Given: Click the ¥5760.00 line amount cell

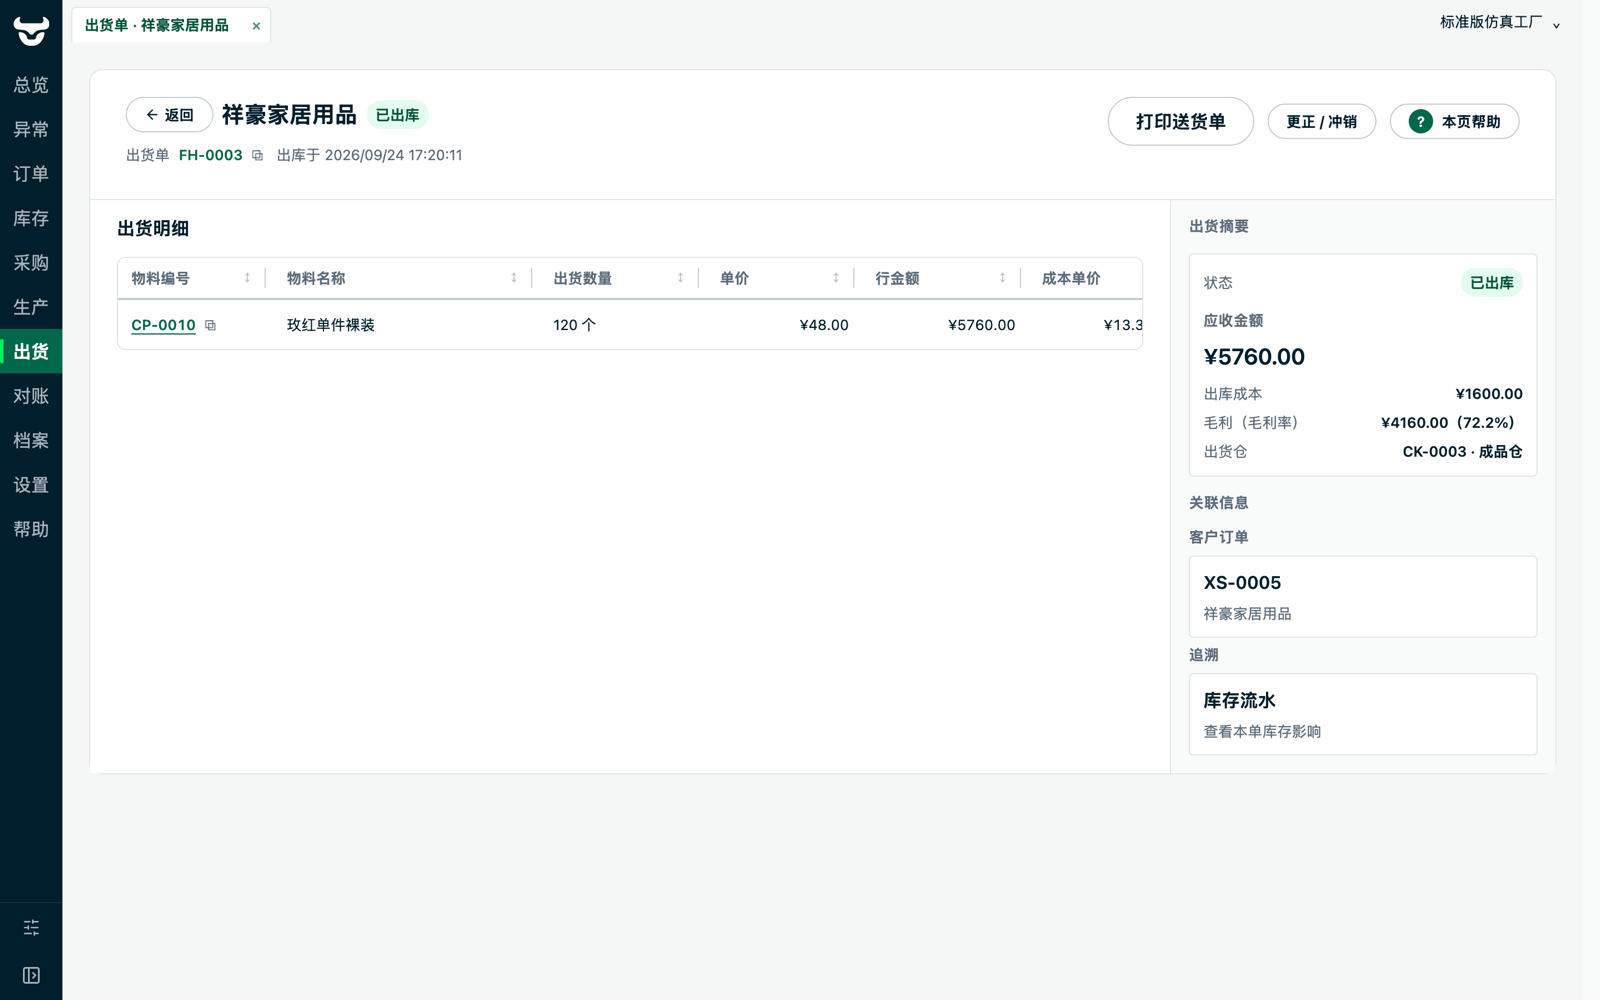Looking at the screenshot, I should click(981, 325).
